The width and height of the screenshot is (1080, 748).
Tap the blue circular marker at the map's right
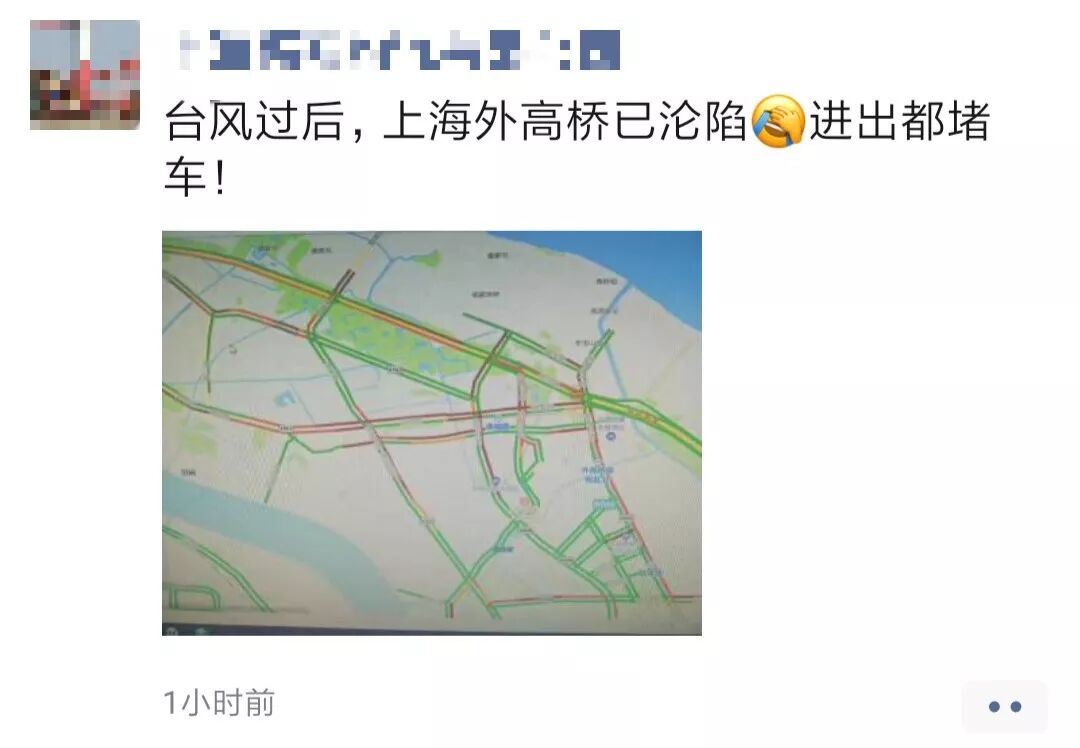point(612,437)
